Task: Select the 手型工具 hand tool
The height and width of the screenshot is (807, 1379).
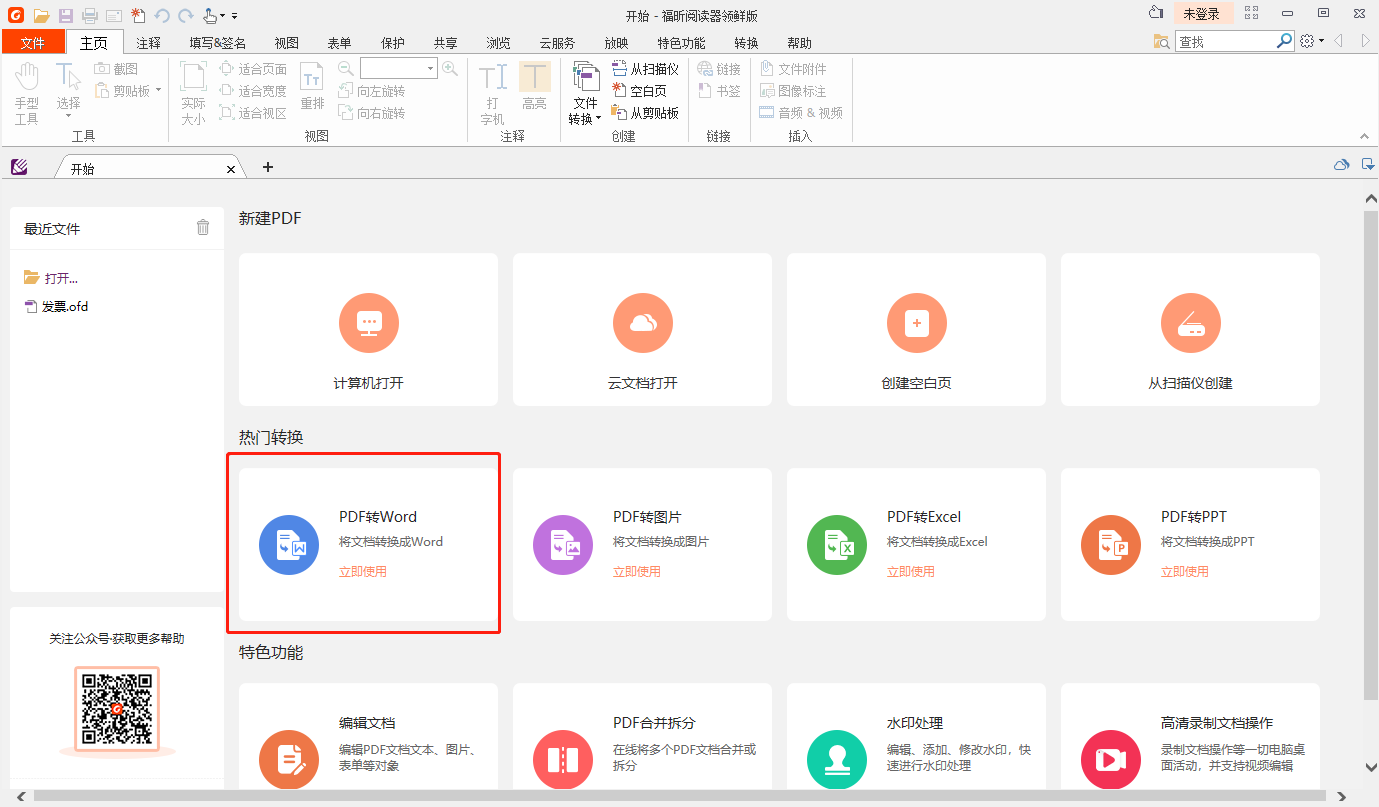Action: [27, 93]
